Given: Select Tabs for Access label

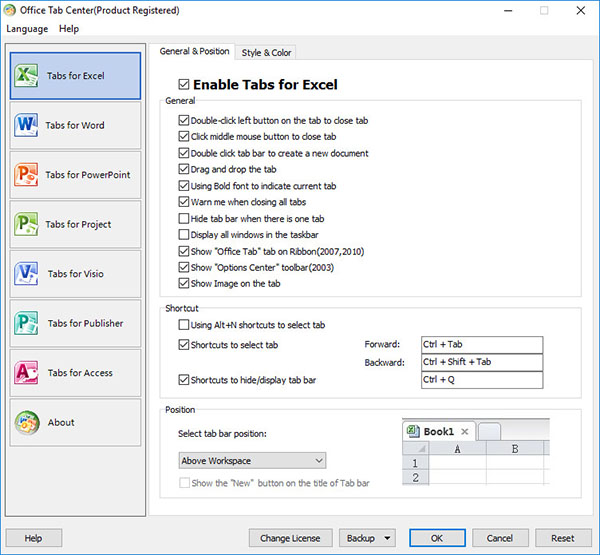Looking at the screenshot, I should (80, 373).
